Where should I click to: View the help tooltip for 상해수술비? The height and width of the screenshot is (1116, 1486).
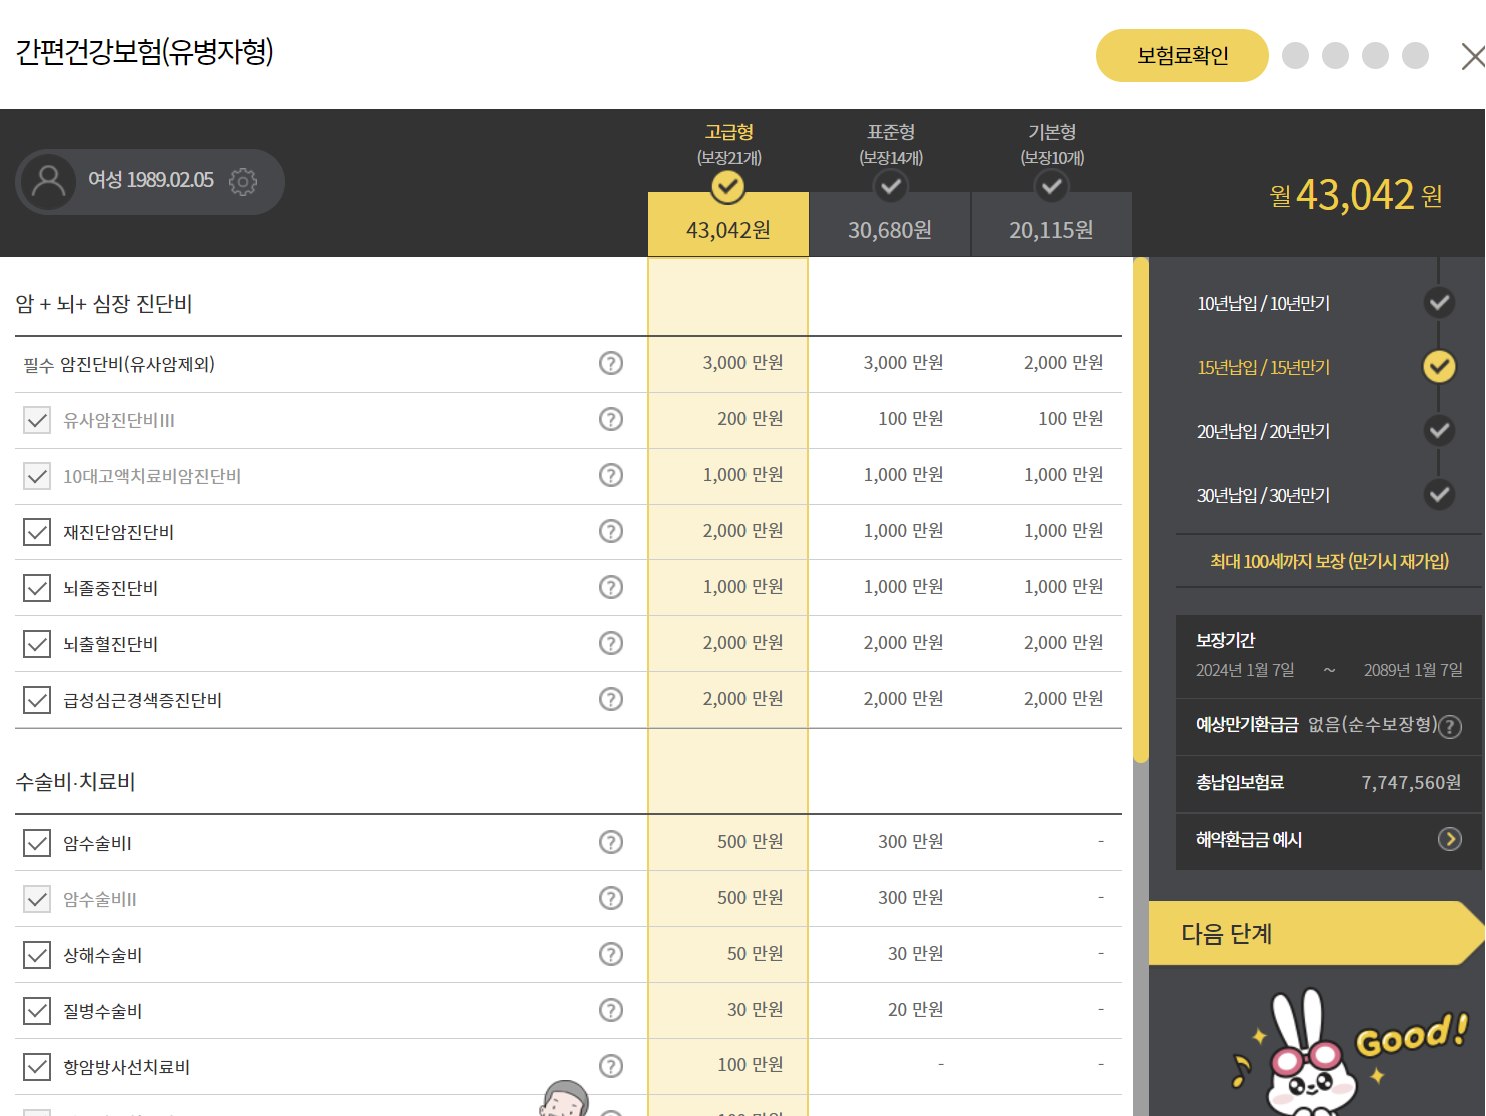coord(611,954)
